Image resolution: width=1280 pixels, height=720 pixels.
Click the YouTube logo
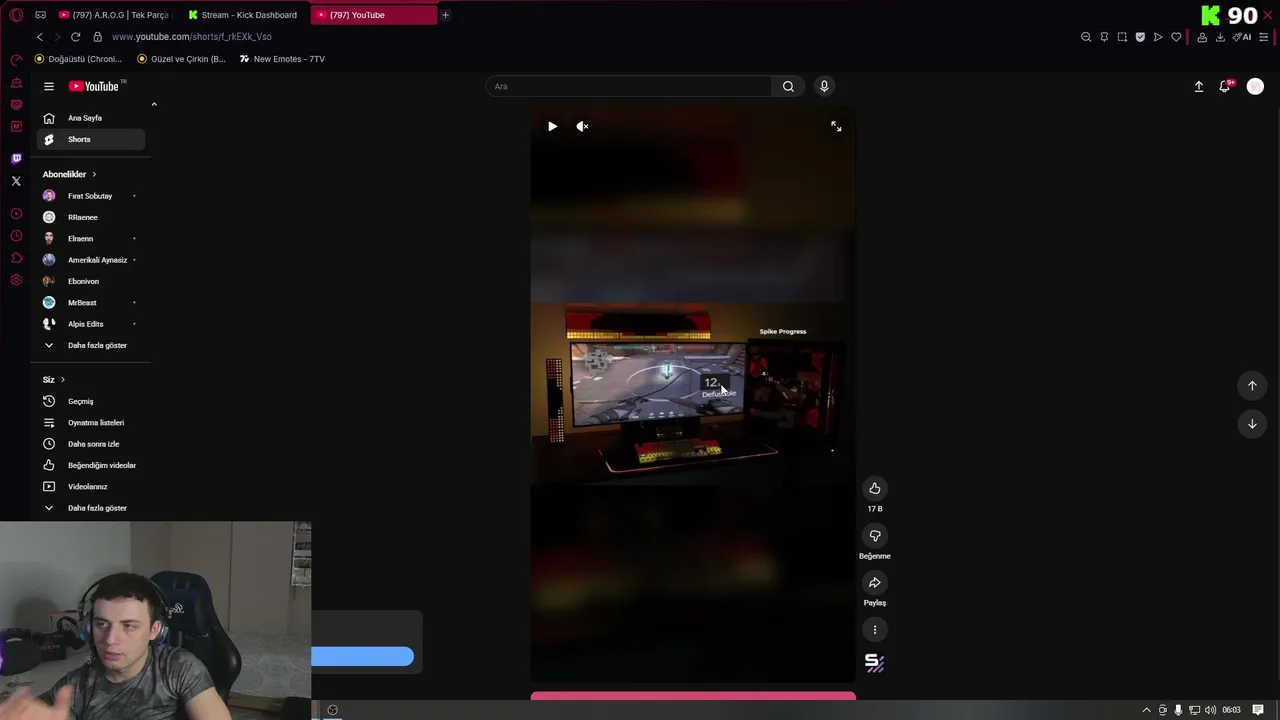(x=93, y=86)
